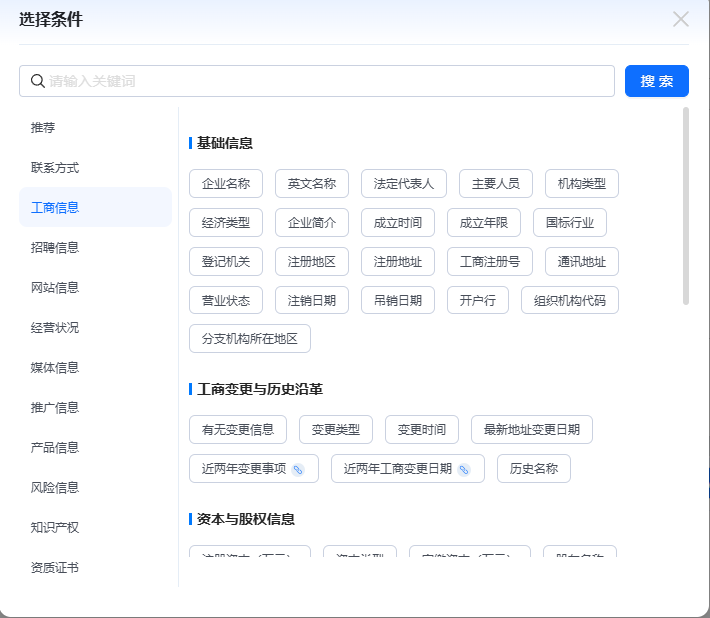Screen dimensions: 710x618
Task: Close the 选择条件 dialog
Action: pyautogui.click(x=681, y=19)
